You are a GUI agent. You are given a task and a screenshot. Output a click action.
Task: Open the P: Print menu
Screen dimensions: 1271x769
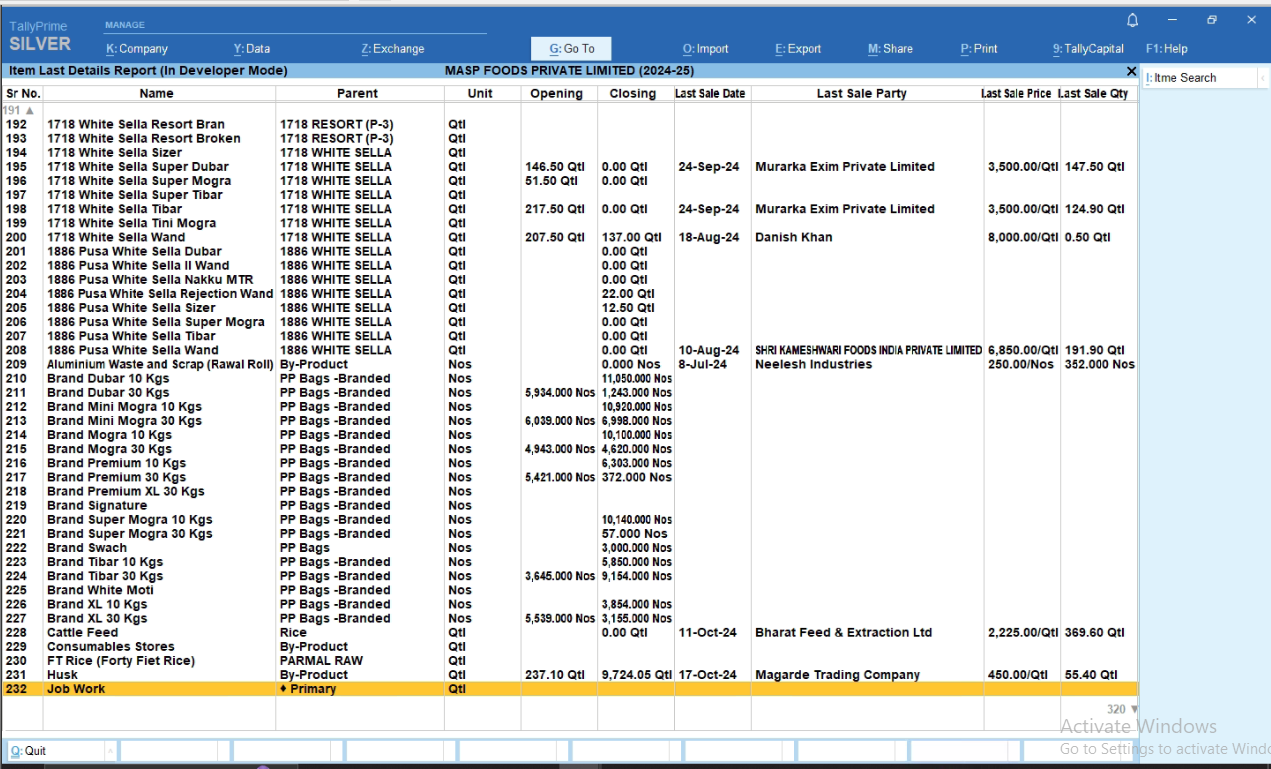[979, 49]
